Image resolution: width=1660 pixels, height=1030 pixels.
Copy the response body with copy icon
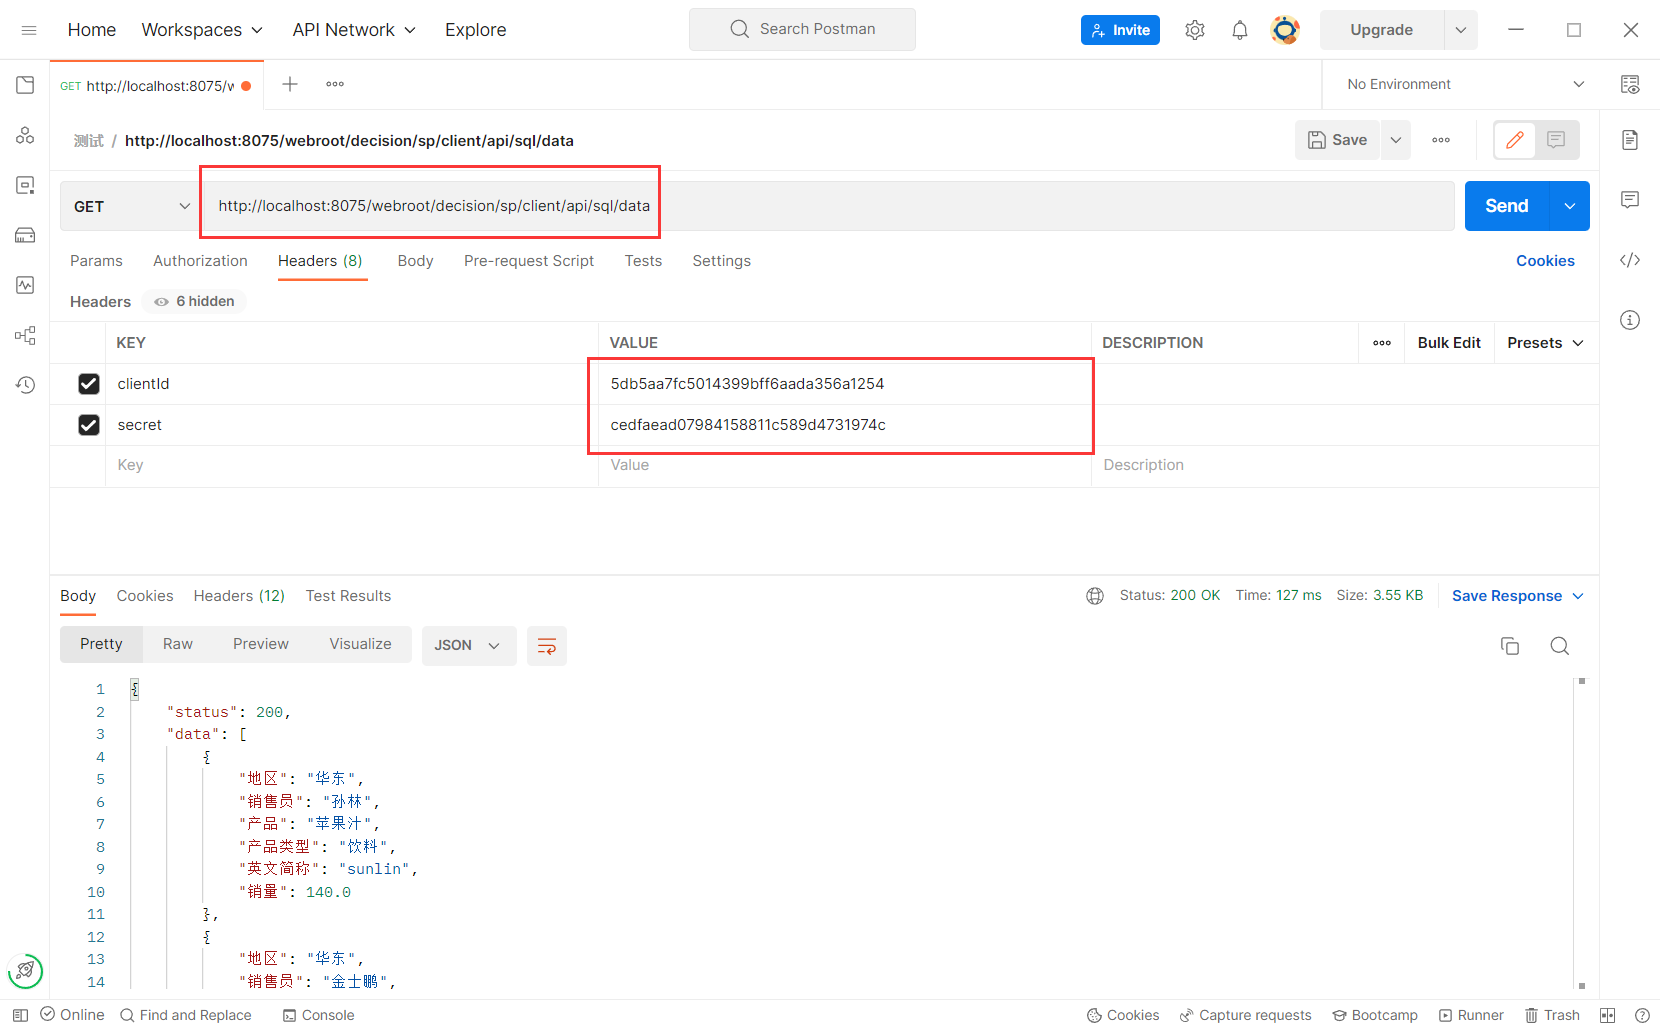click(1510, 646)
